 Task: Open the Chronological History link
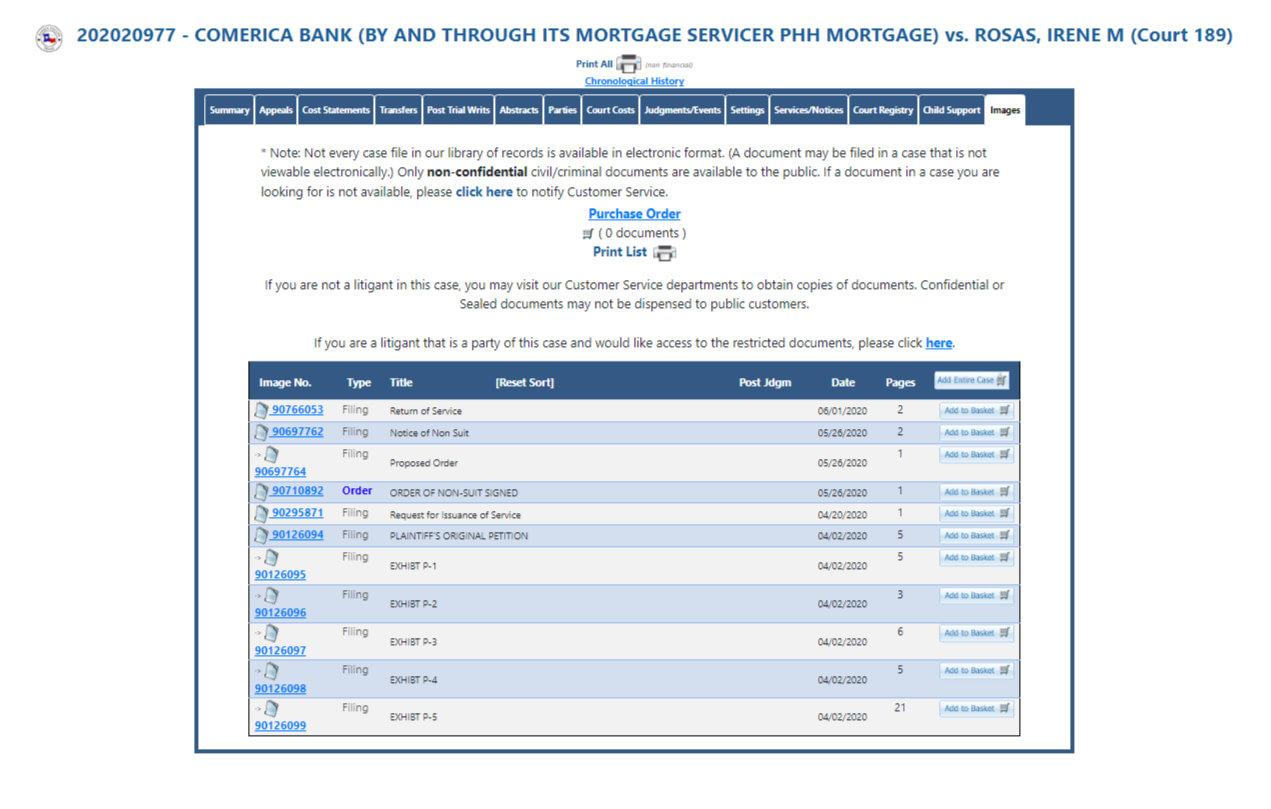tap(634, 81)
